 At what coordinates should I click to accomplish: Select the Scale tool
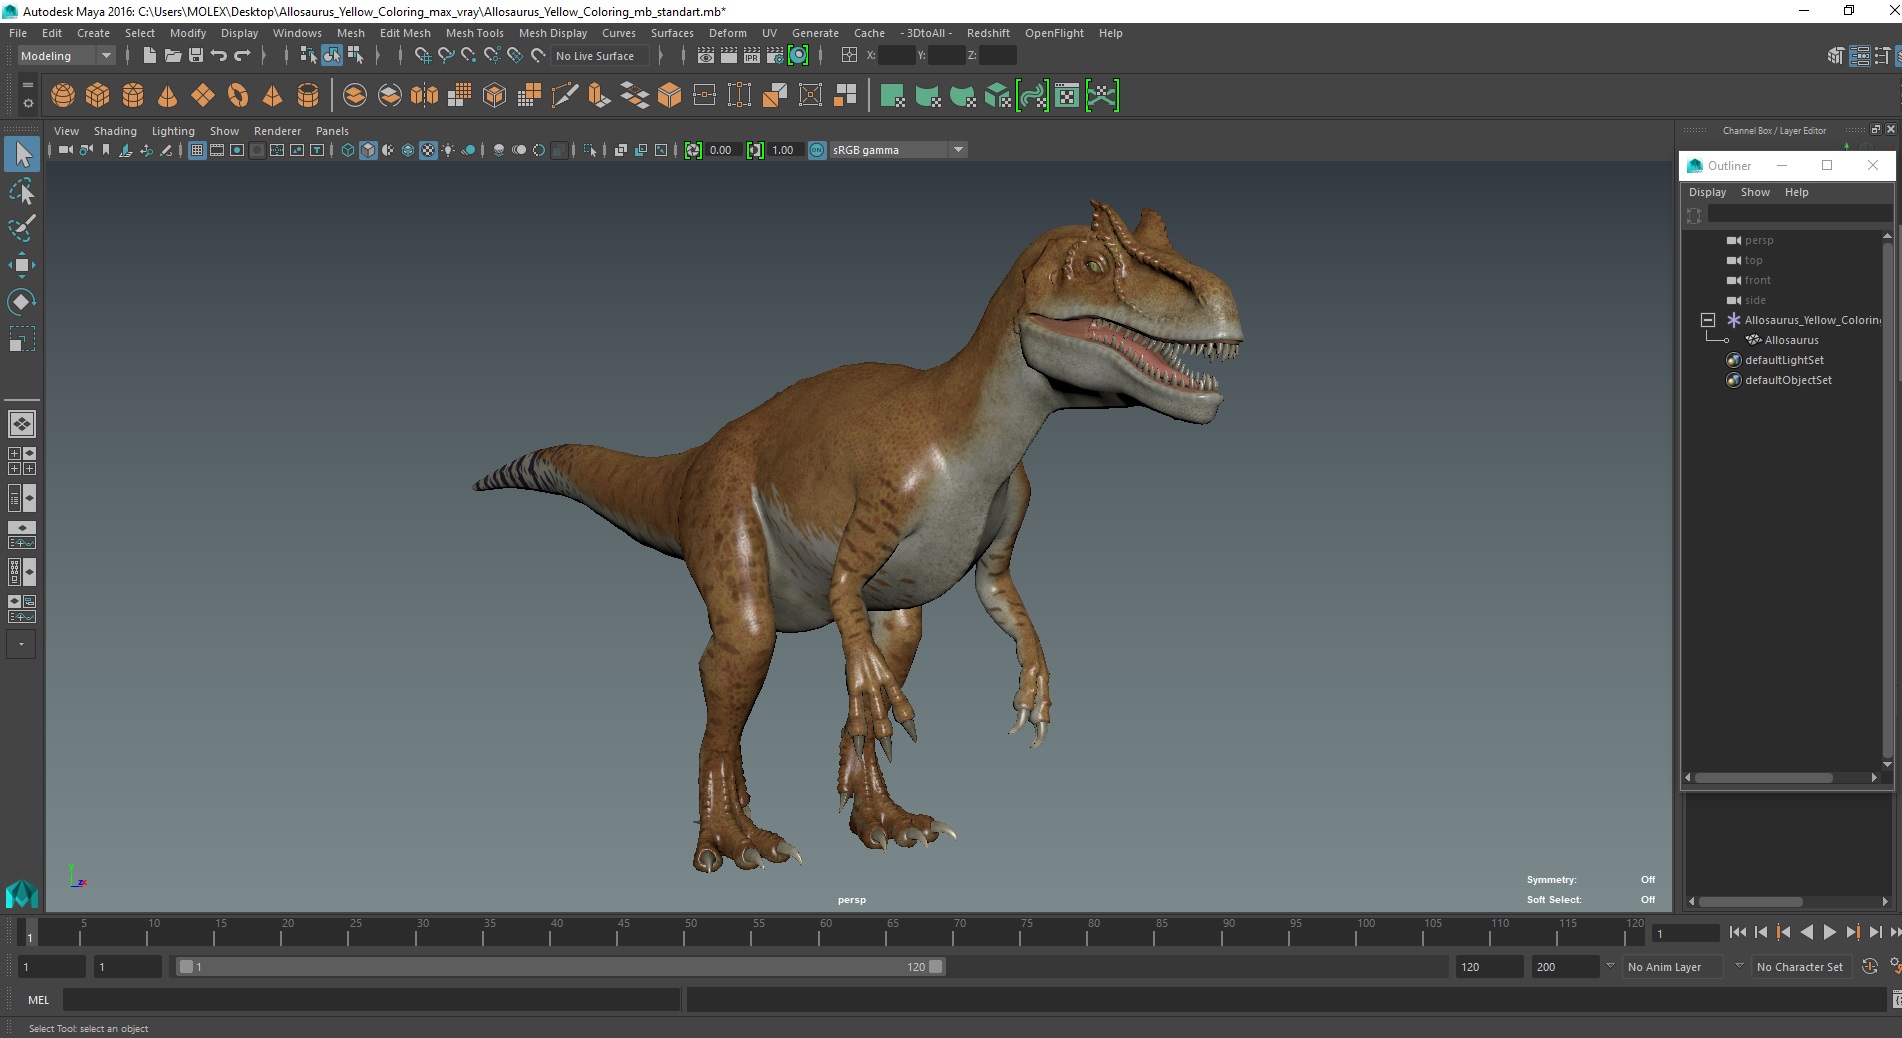pyautogui.click(x=22, y=339)
